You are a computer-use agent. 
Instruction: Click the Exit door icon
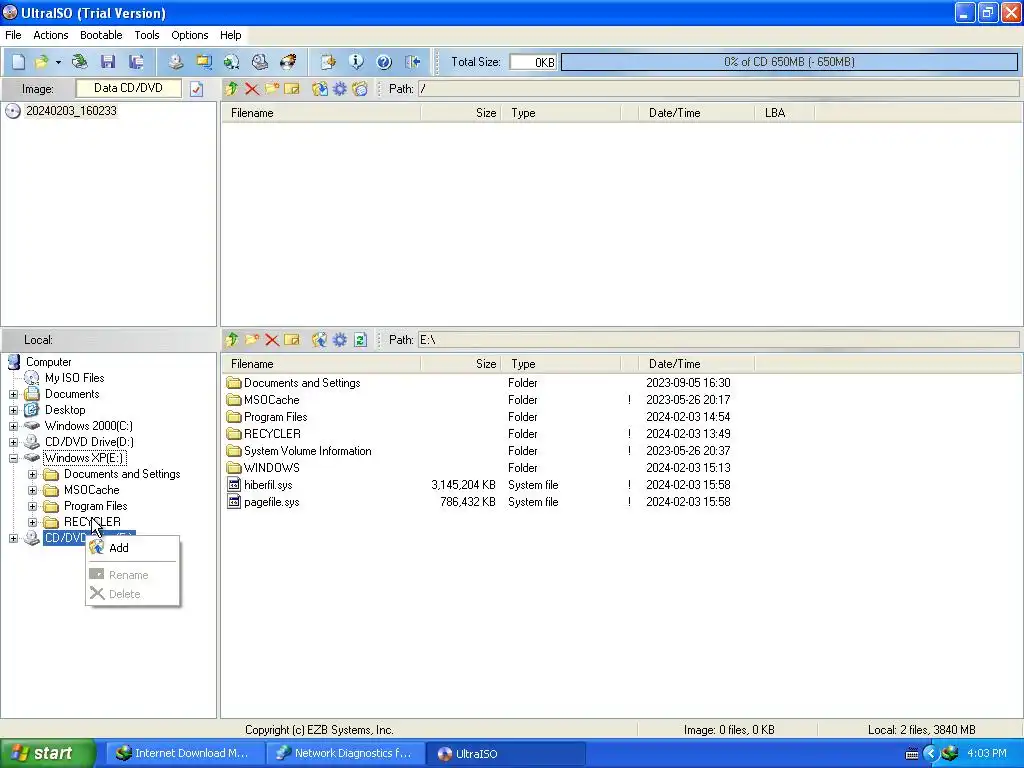tap(412, 62)
